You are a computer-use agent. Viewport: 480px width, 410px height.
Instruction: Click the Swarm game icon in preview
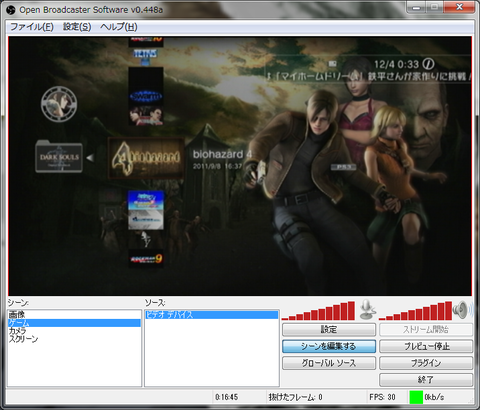point(146,96)
